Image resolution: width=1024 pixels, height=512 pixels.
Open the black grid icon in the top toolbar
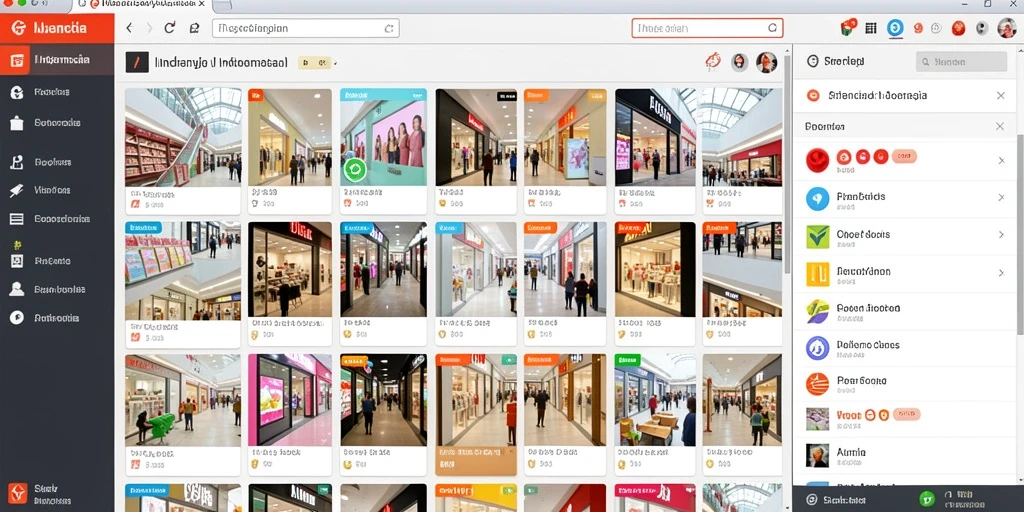871,28
